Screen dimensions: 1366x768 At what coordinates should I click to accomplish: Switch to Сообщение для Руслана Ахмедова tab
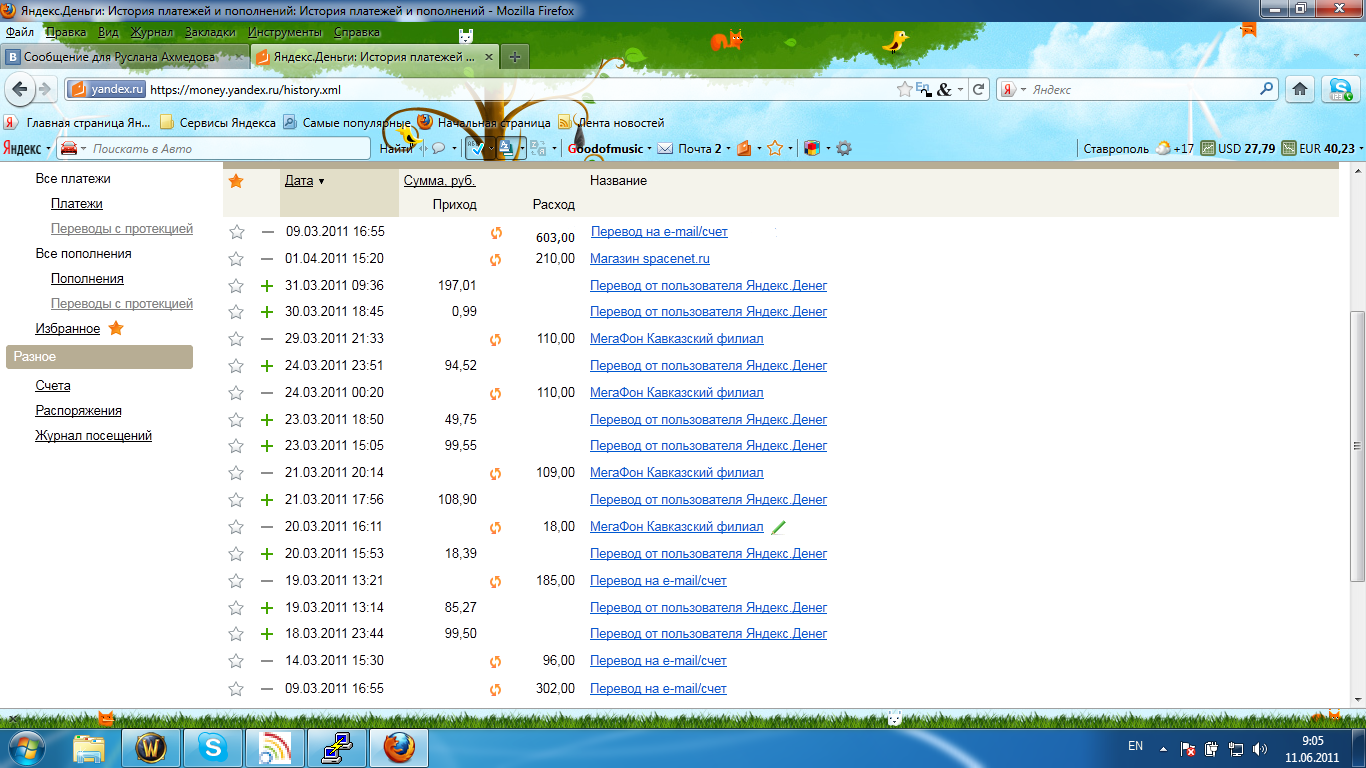click(124, 57)
